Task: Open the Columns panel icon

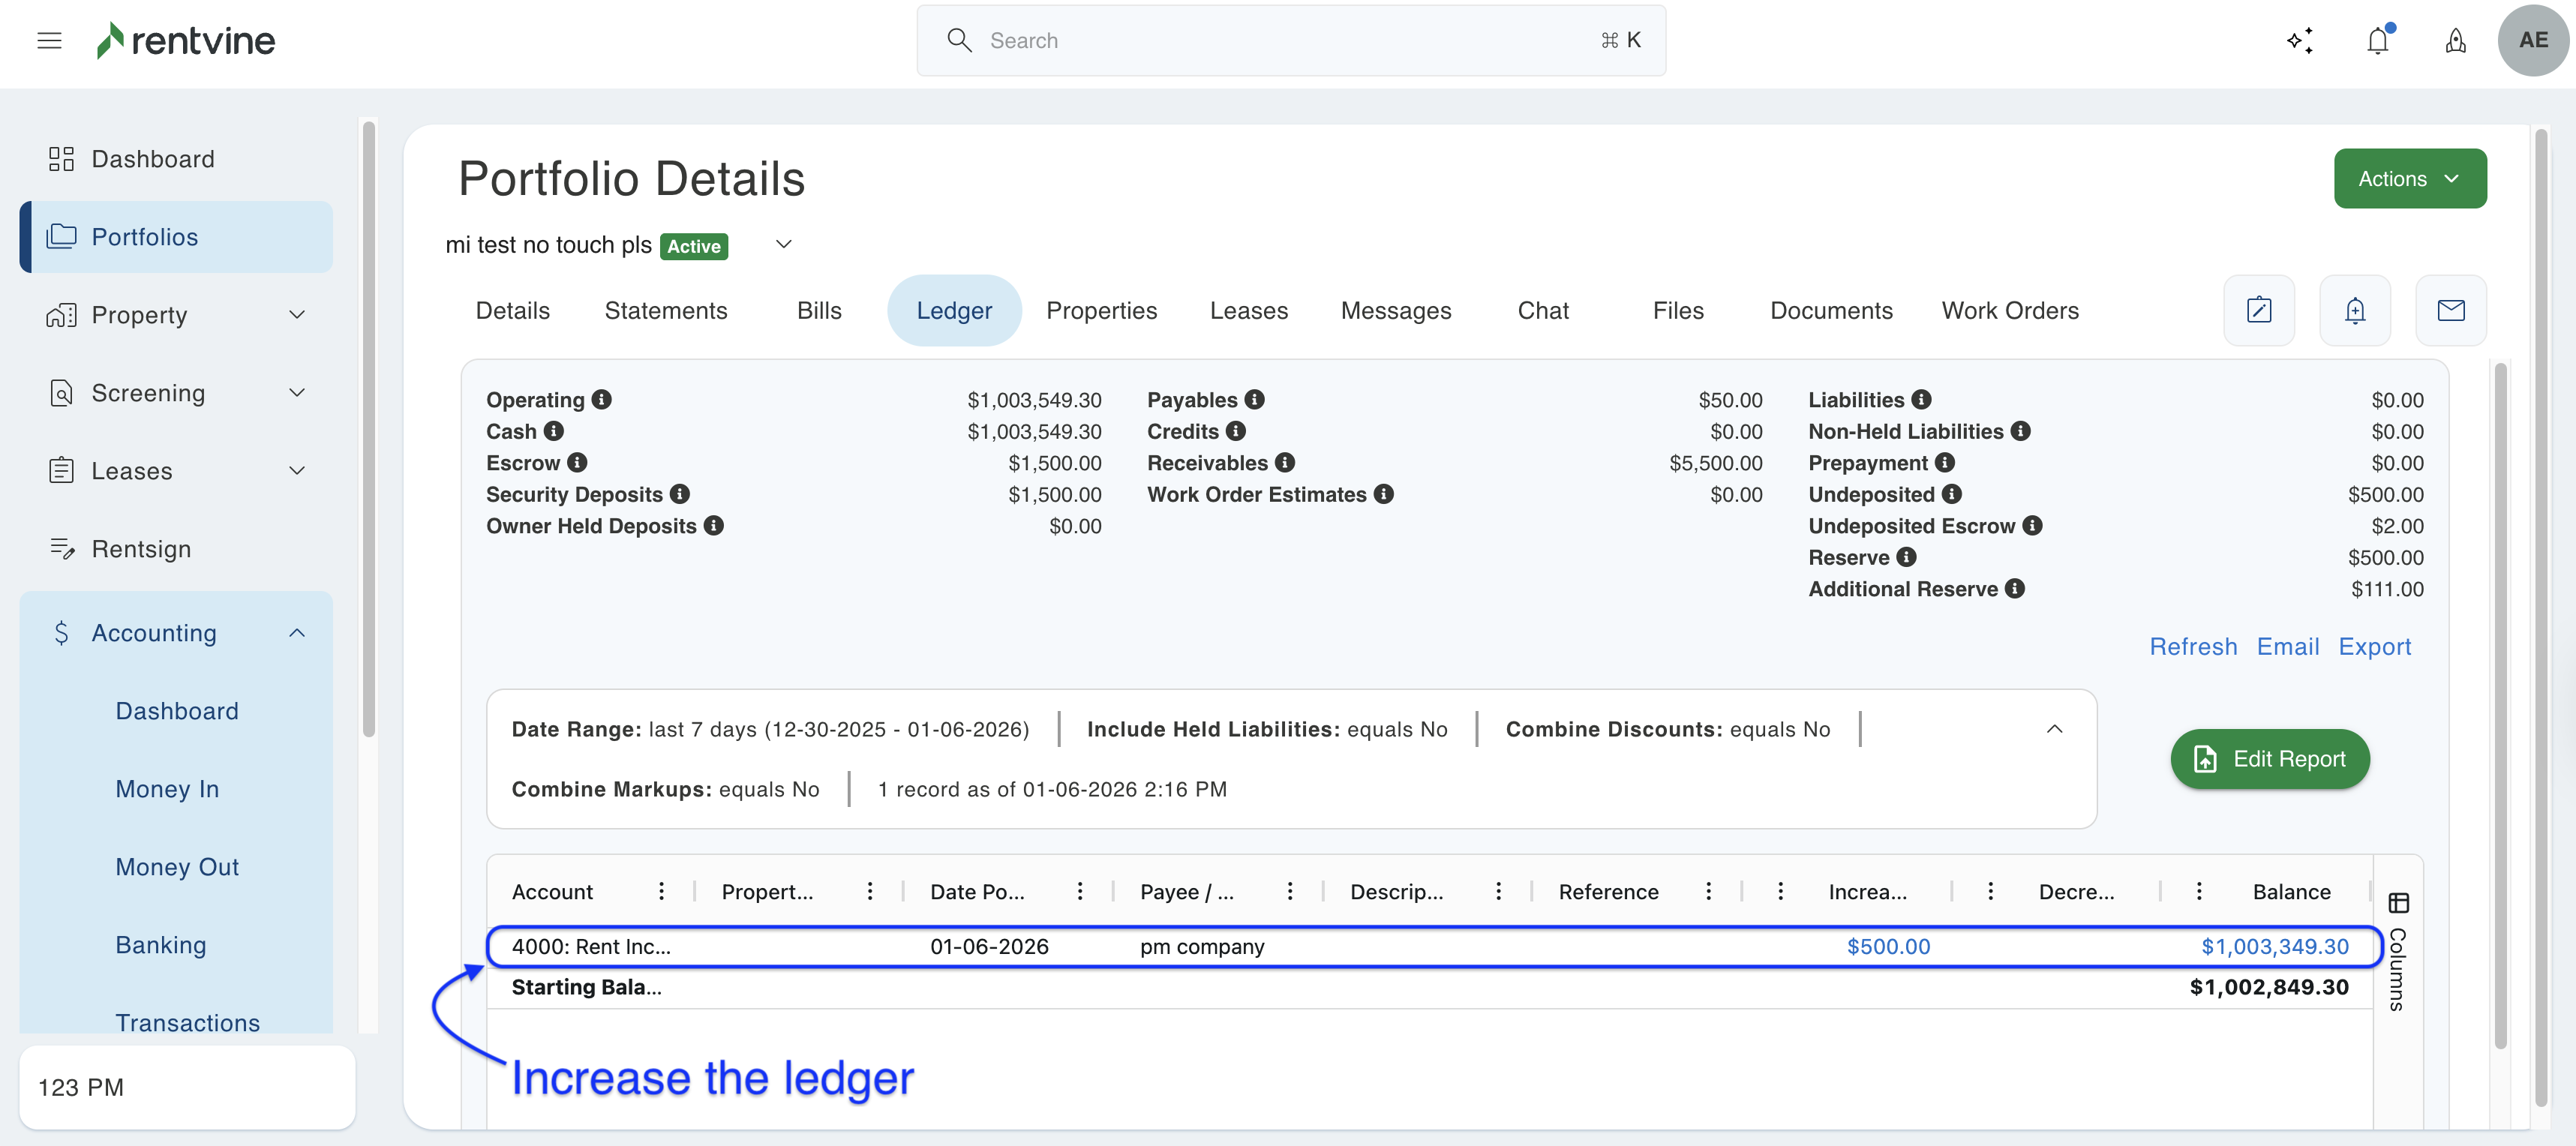Action: pyautogui.click(x=2398, y=903)
